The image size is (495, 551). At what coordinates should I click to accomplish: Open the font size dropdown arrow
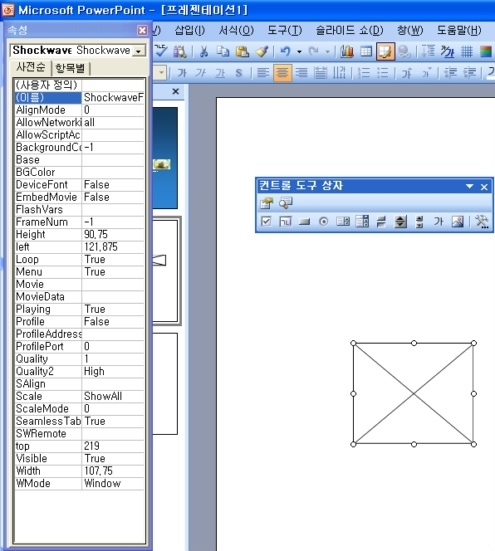(161, 73)
